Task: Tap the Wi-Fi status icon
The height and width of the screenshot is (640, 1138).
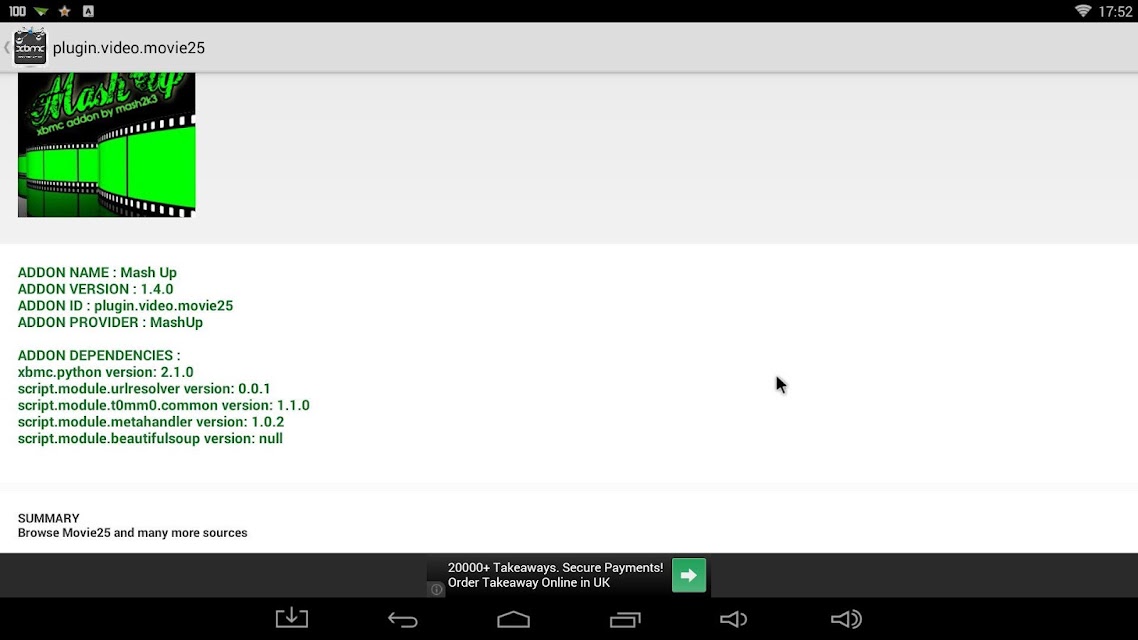Action: (x=1083, y=11)
